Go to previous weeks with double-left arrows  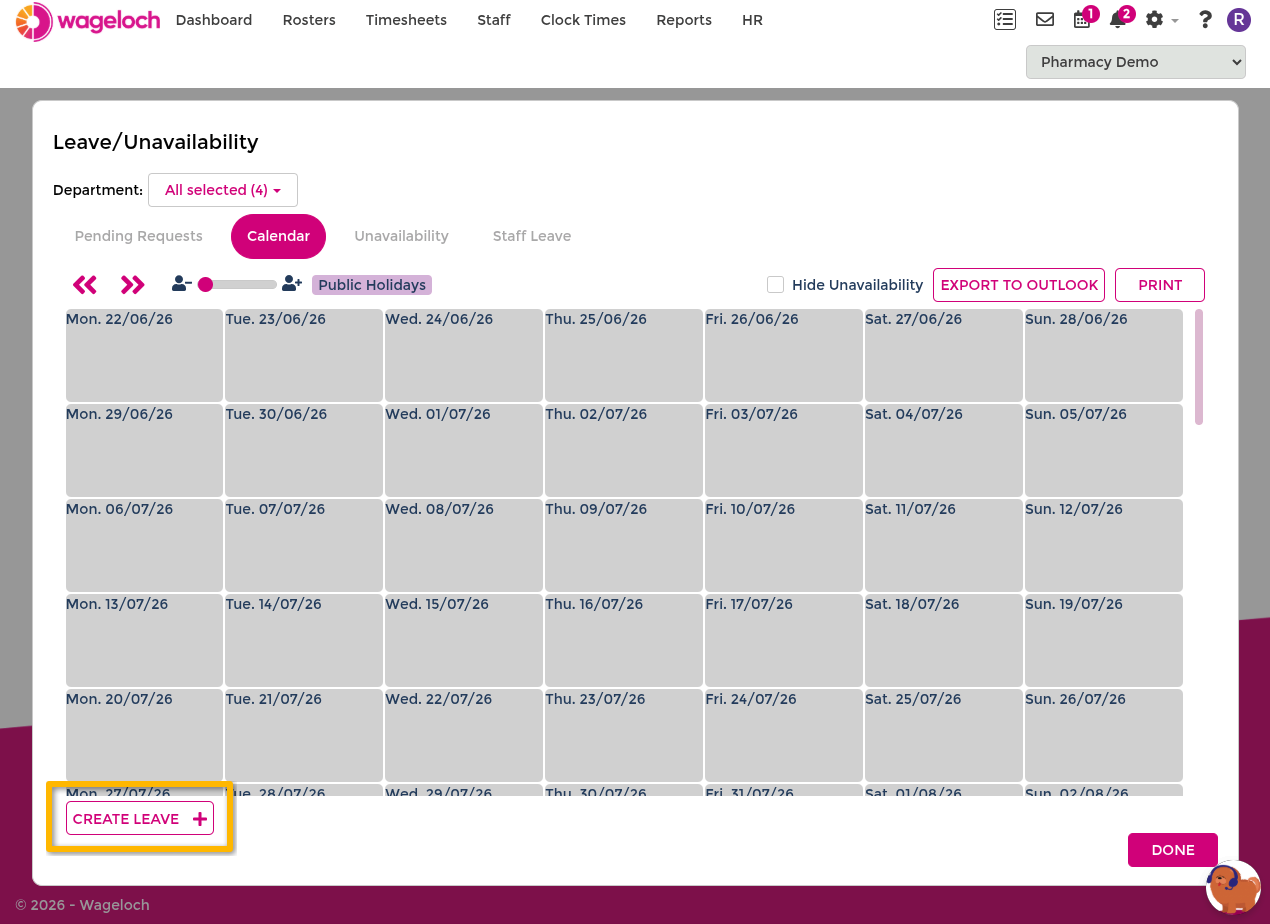coord(85,285)
